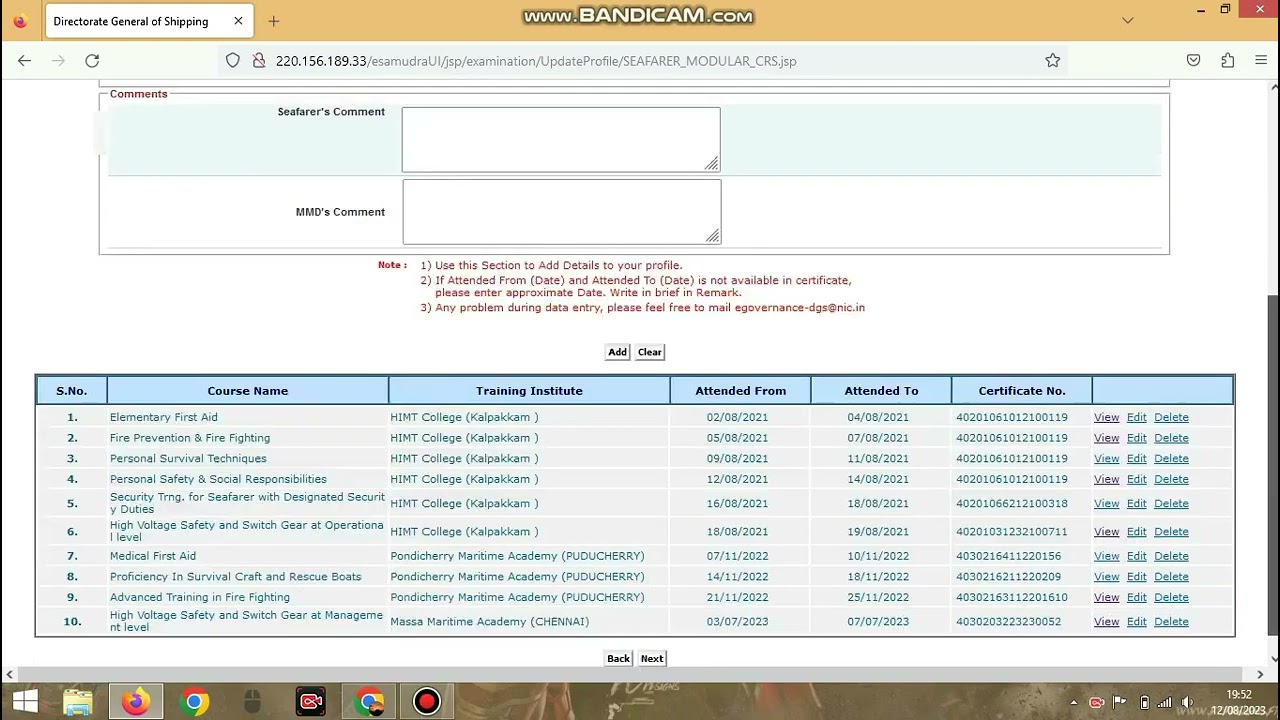Open File Explorer from taskbar
1280x720 pixels.
pos(78,702)
